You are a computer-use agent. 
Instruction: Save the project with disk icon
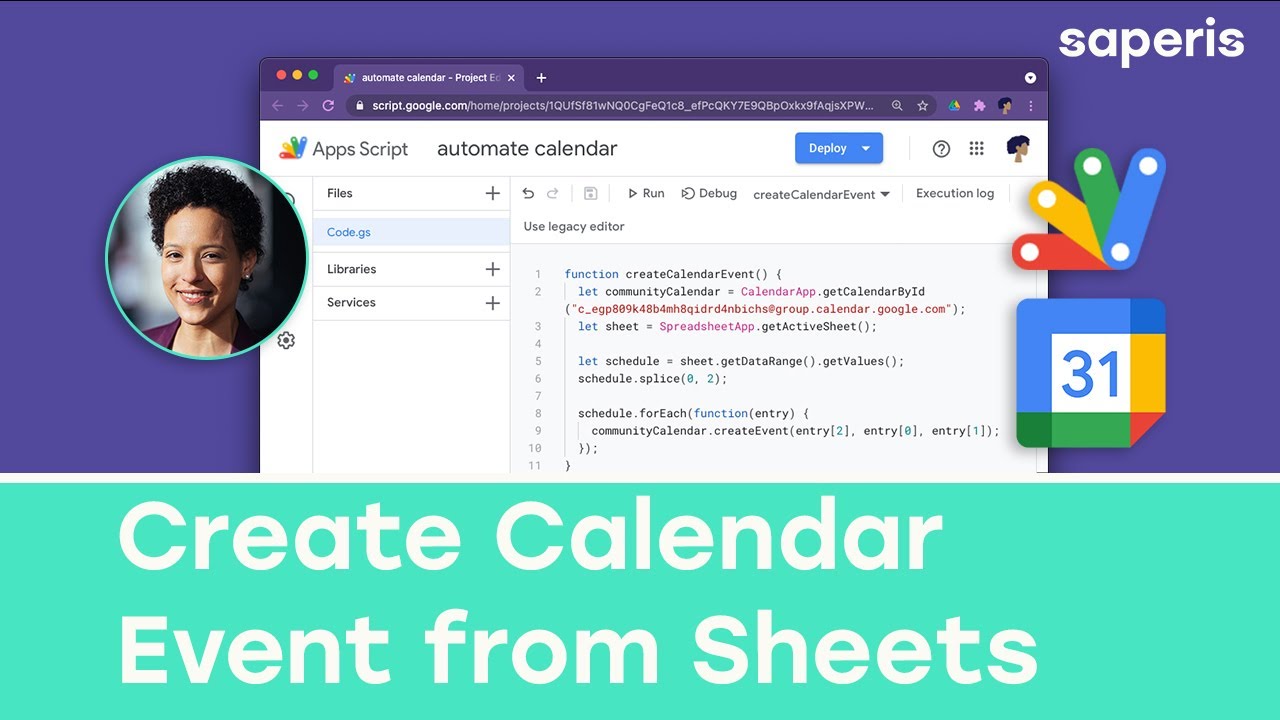pos(590,194)
